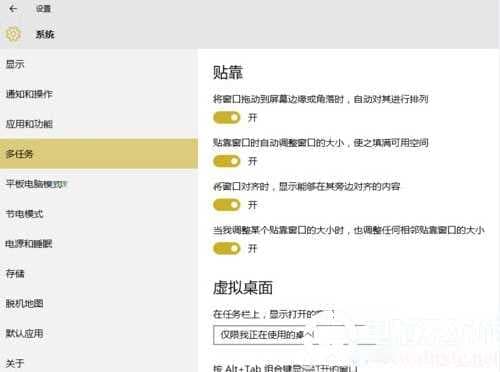Toggle show what can snap next to window

point(226,205)
